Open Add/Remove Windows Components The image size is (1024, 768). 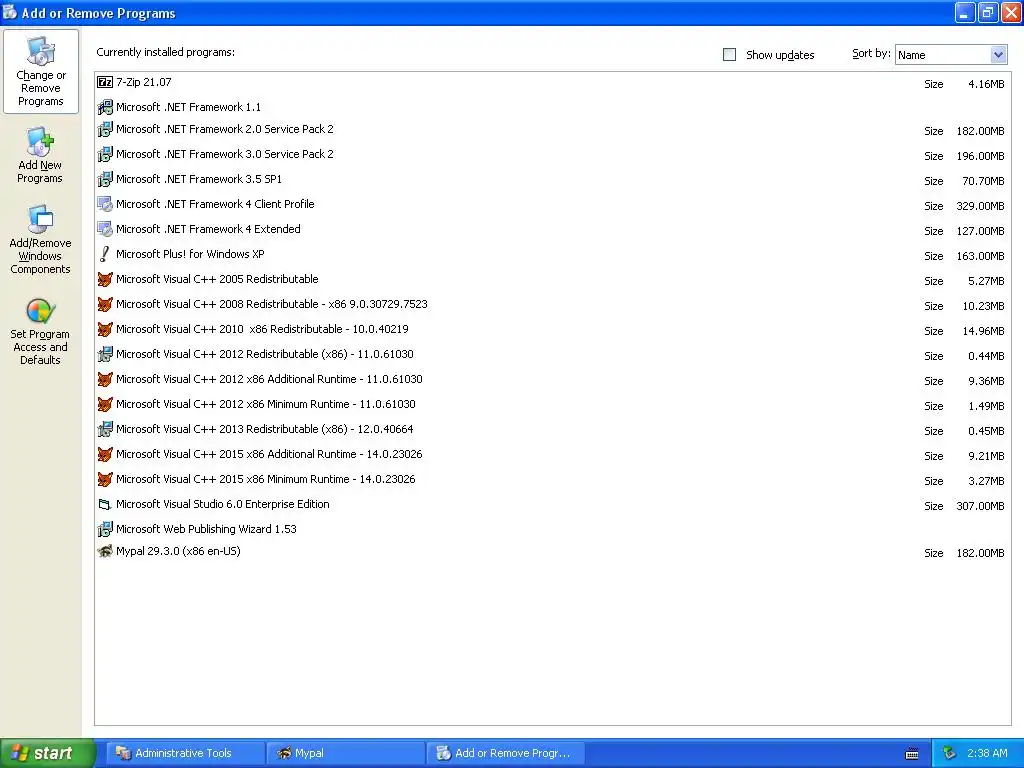click(x=40, y=240)
